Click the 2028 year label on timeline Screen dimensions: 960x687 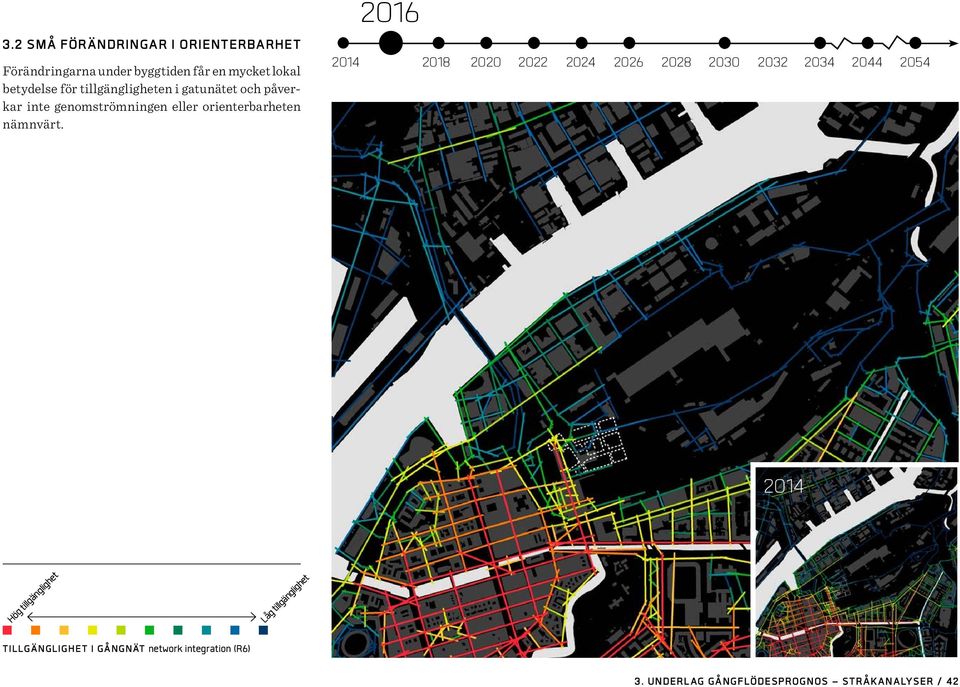(676, 62)
